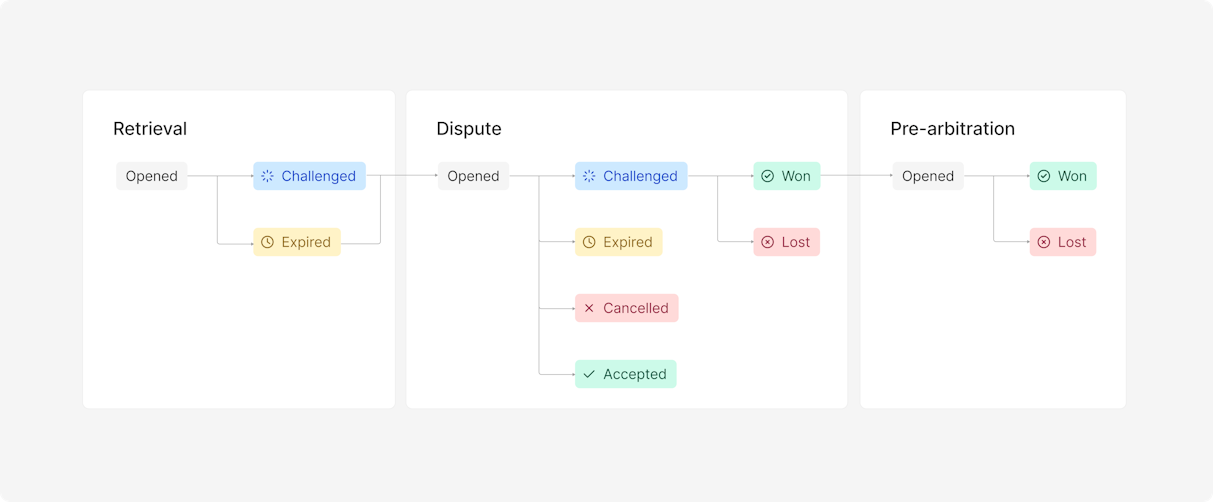1213x502 pixels.
Task: Click the Dispute section heading
Action: [469, 129]
